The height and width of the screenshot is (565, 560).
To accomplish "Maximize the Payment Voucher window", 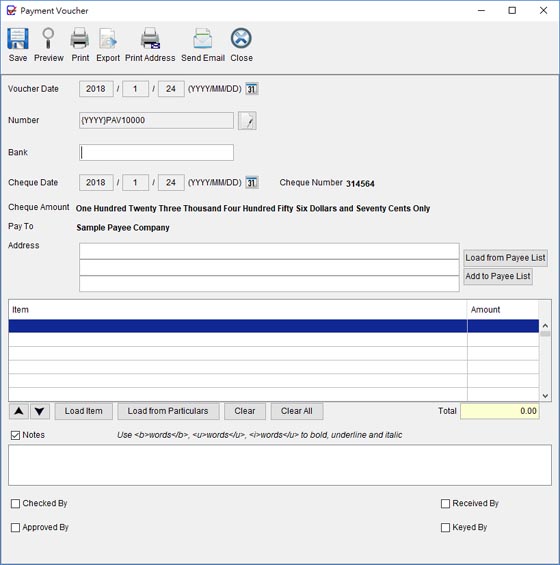I will (512, 10).
